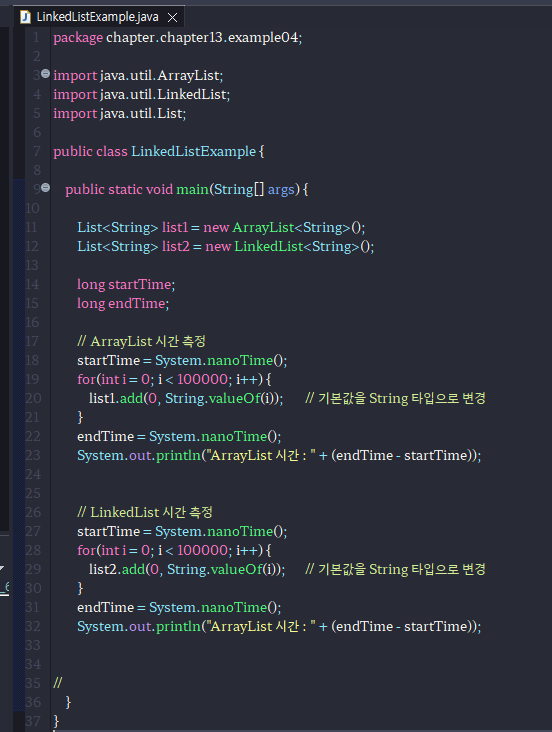Select the LinkedListExample.java editor tab
The width and height of the screenshot is (552, 732).
tap(98, 17)
